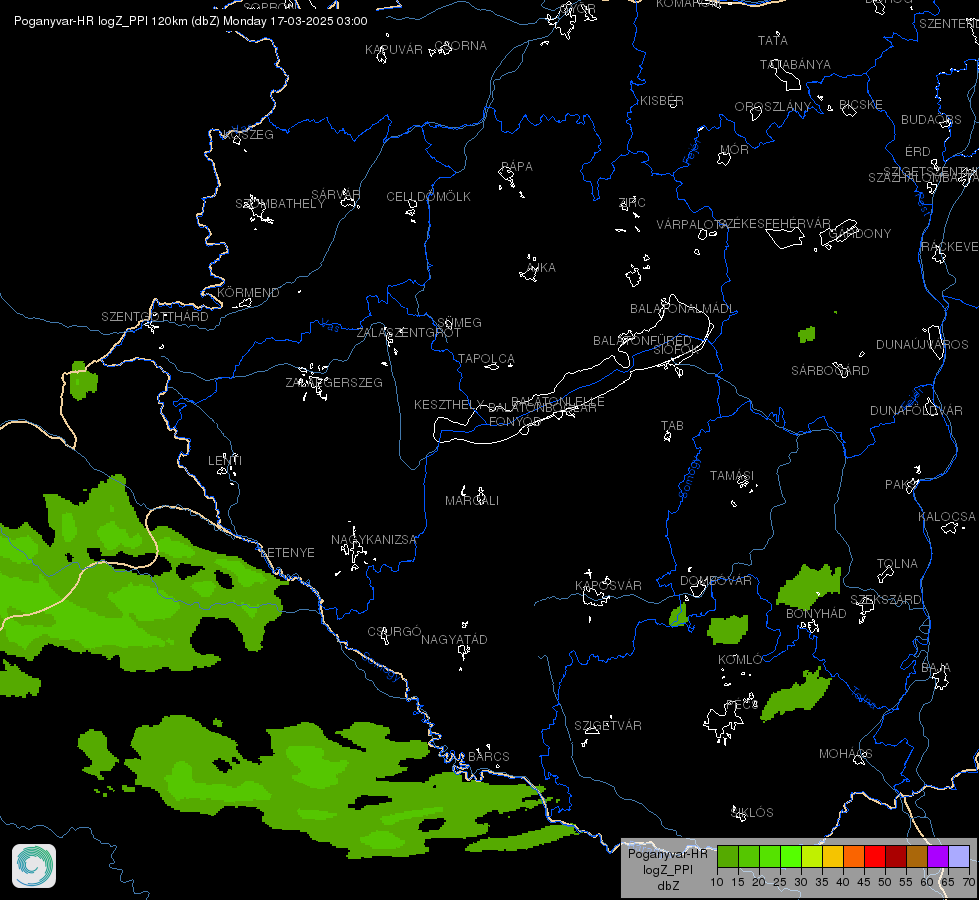This screenshot has height=900, width=979.
Task: Click the 40-45 dBZ orange legend swatch
Action: (854, 856)
